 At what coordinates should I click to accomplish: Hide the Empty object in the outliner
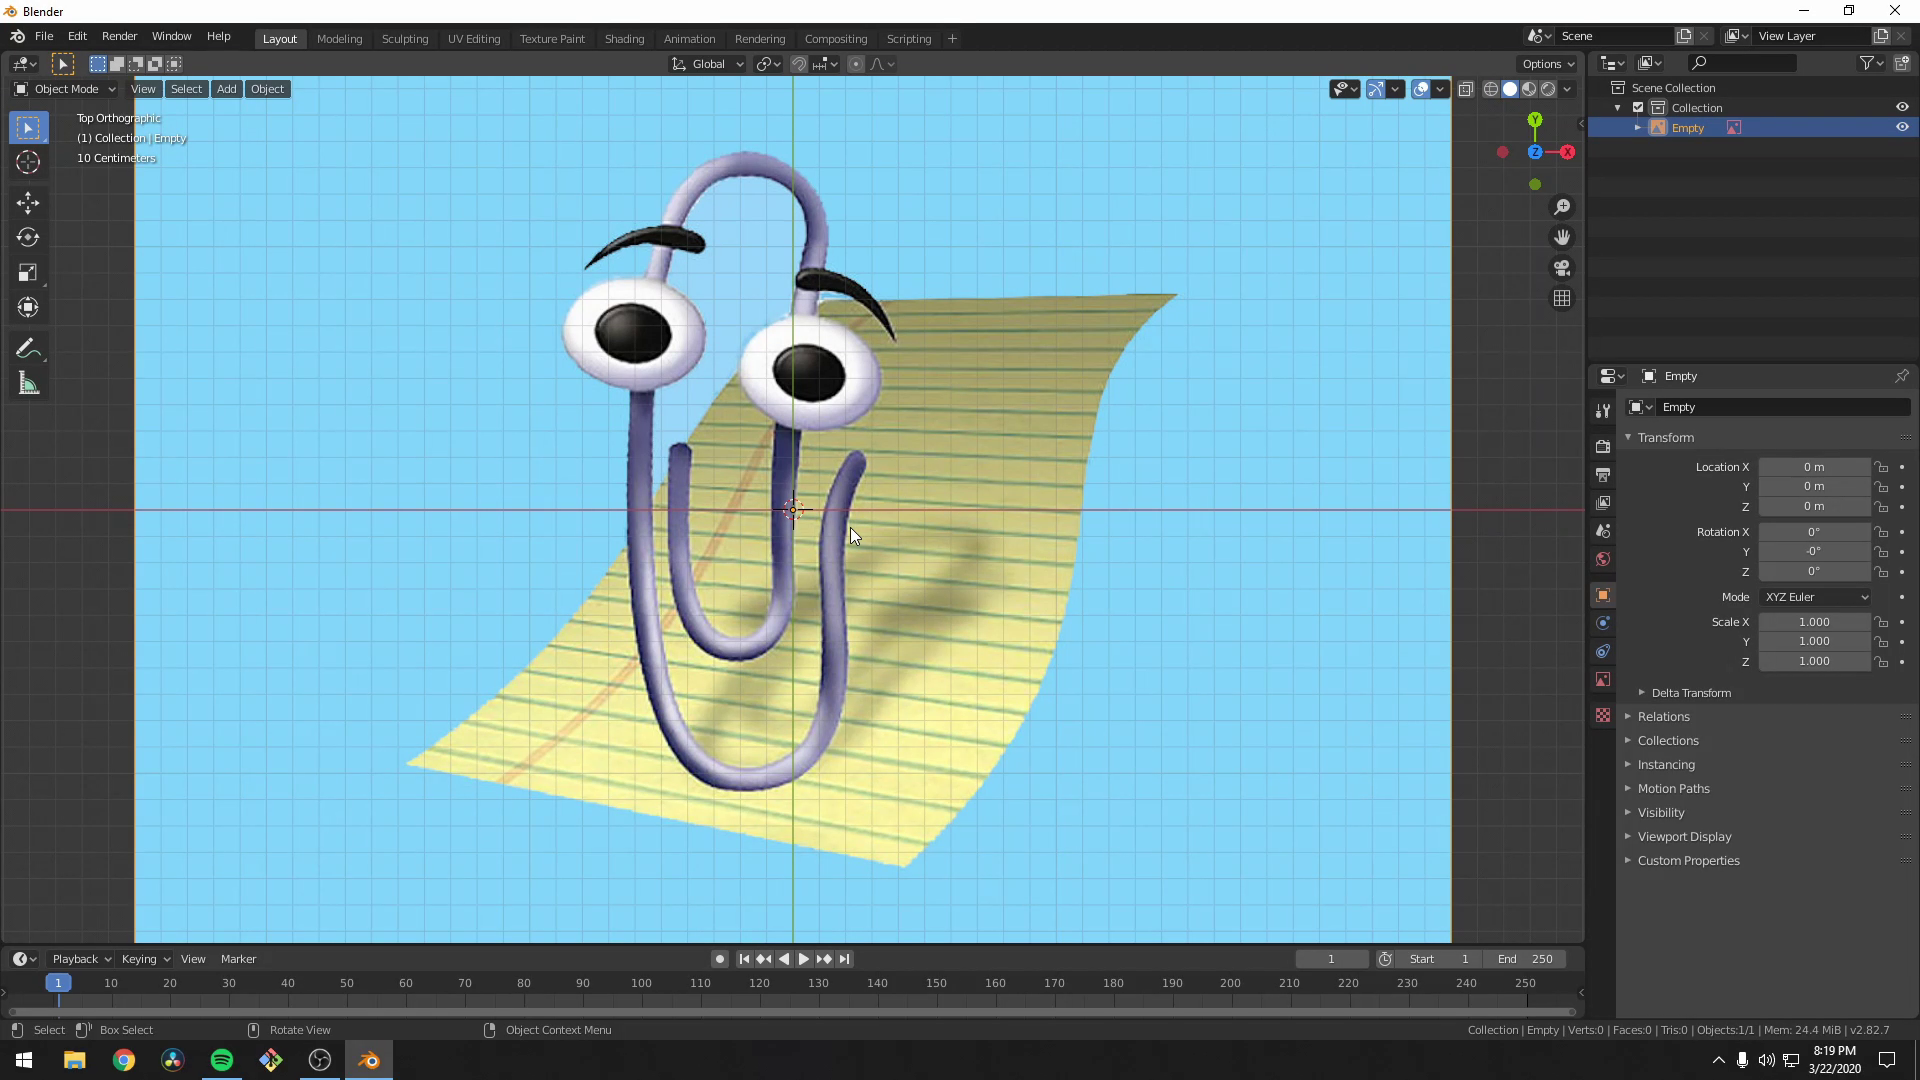[x=1903, y=127]
